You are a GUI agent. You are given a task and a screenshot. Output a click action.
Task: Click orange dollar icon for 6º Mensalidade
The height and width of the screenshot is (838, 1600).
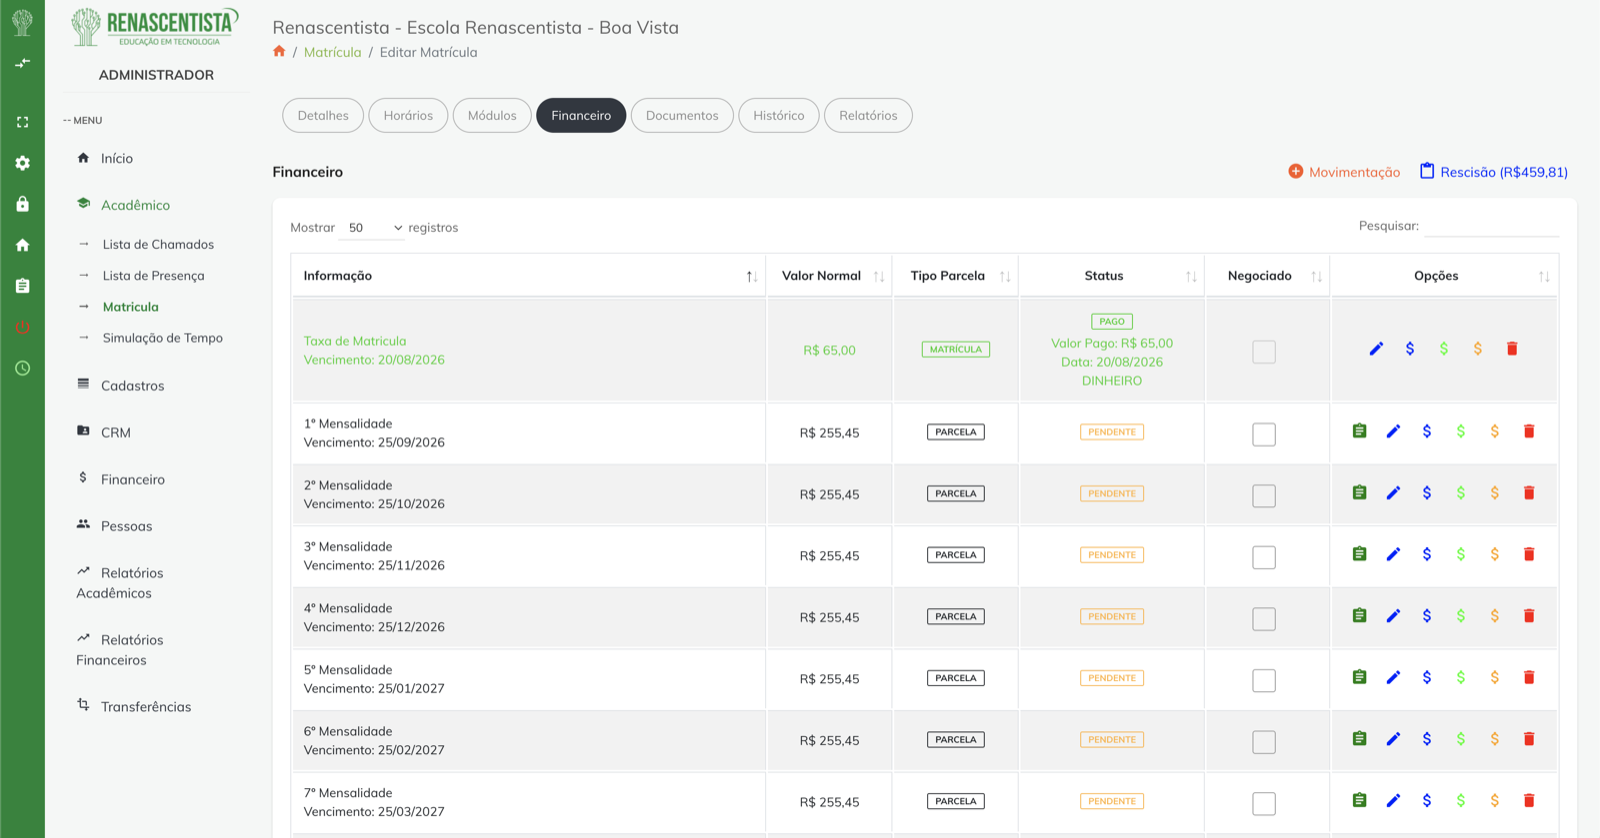coord(1495,739)
